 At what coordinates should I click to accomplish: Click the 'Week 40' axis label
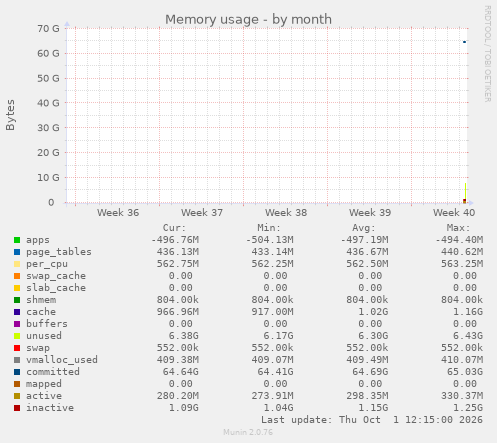click(454, 213)
